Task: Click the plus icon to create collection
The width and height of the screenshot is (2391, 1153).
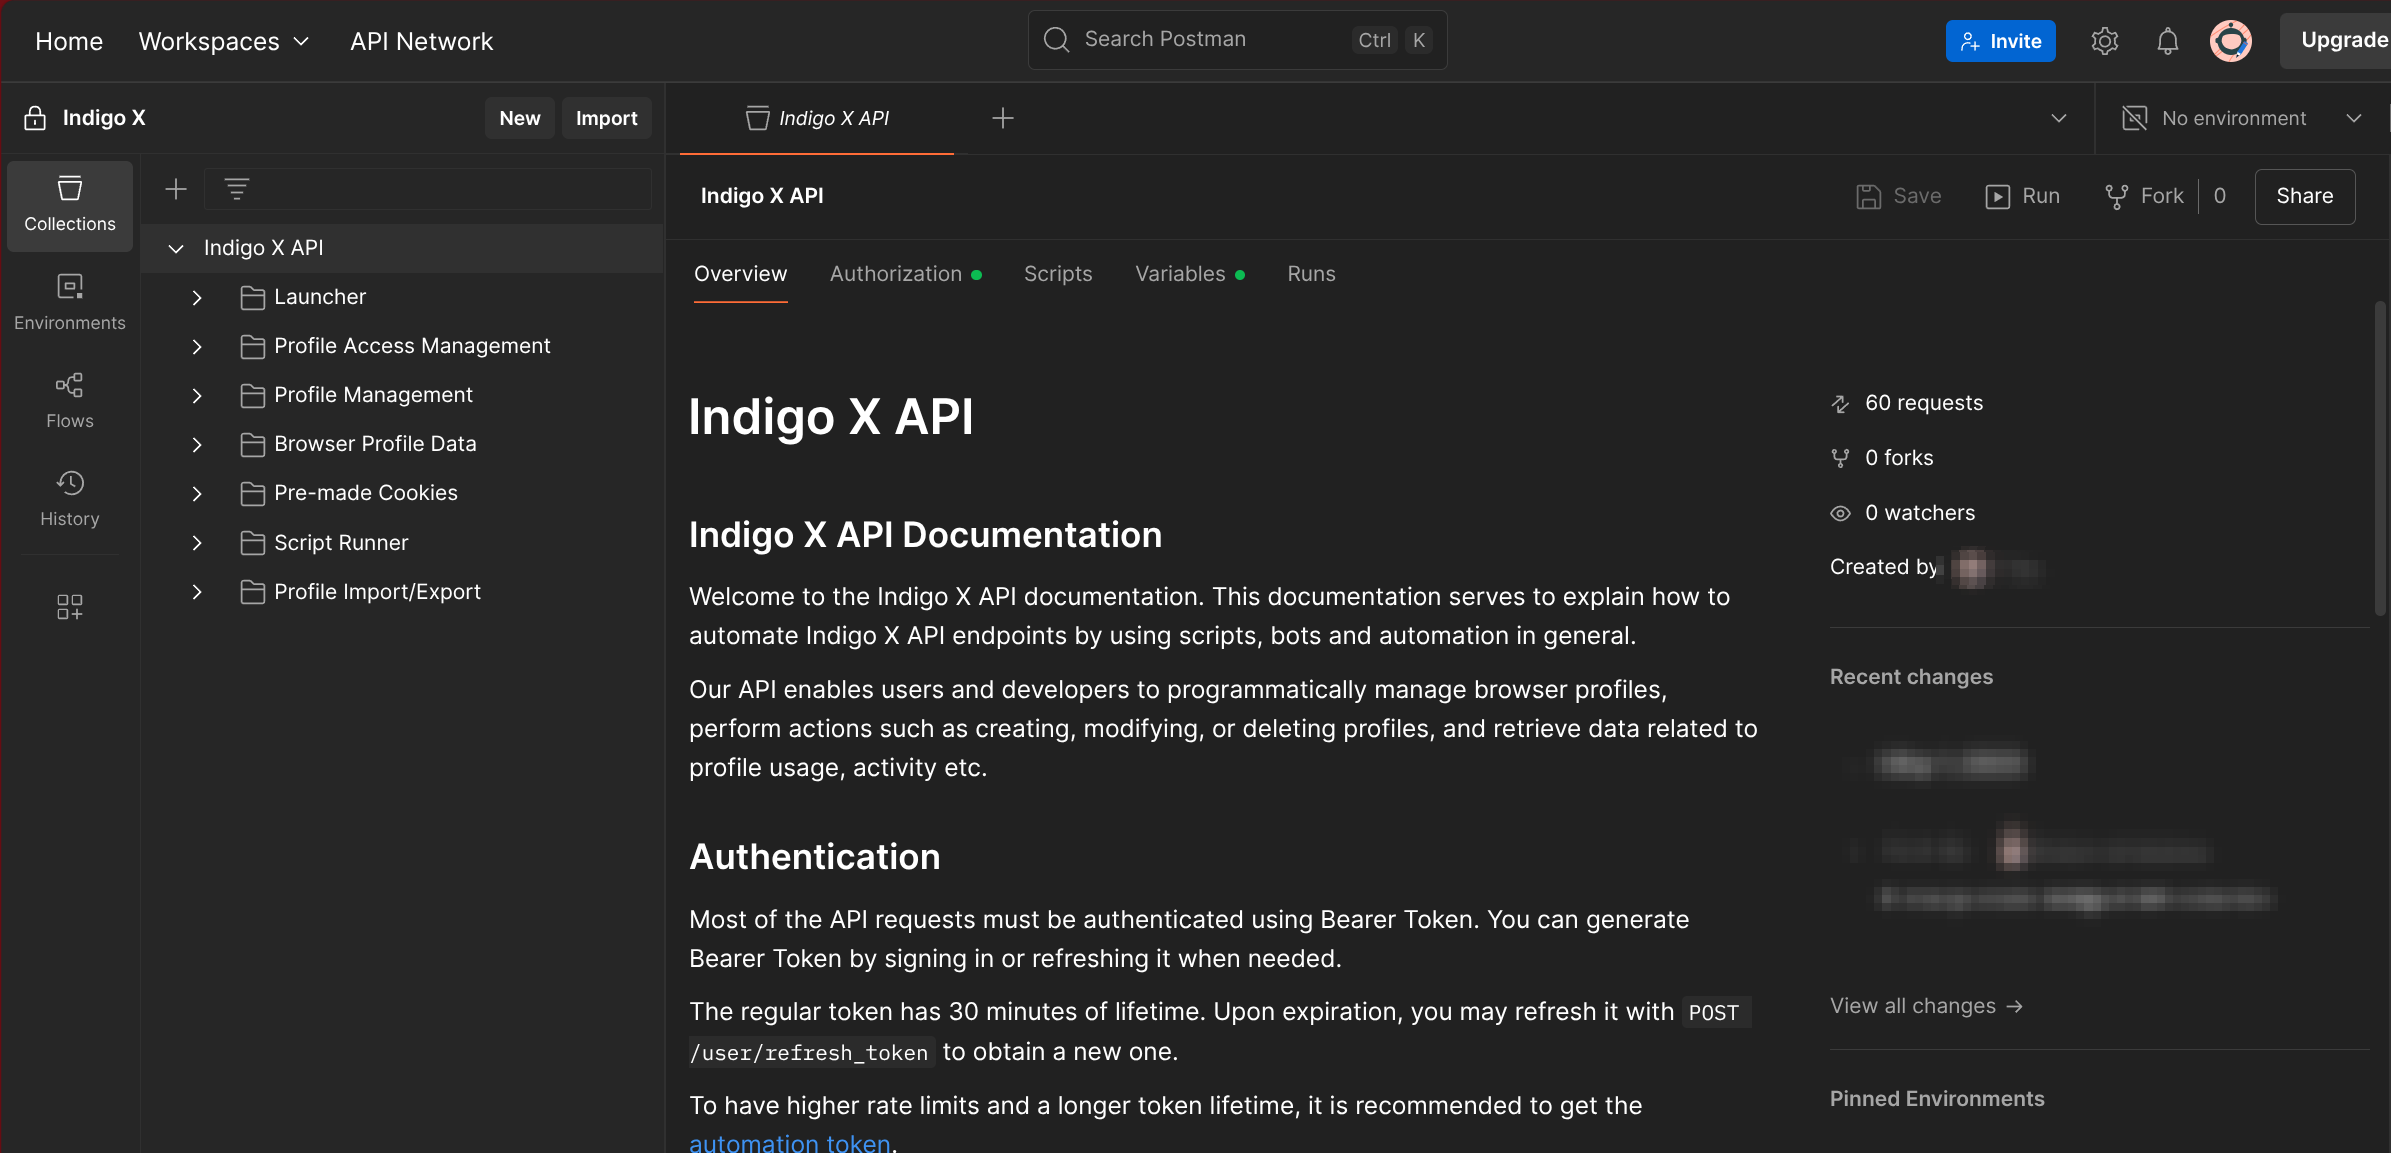Action: [x=176, y=189]
